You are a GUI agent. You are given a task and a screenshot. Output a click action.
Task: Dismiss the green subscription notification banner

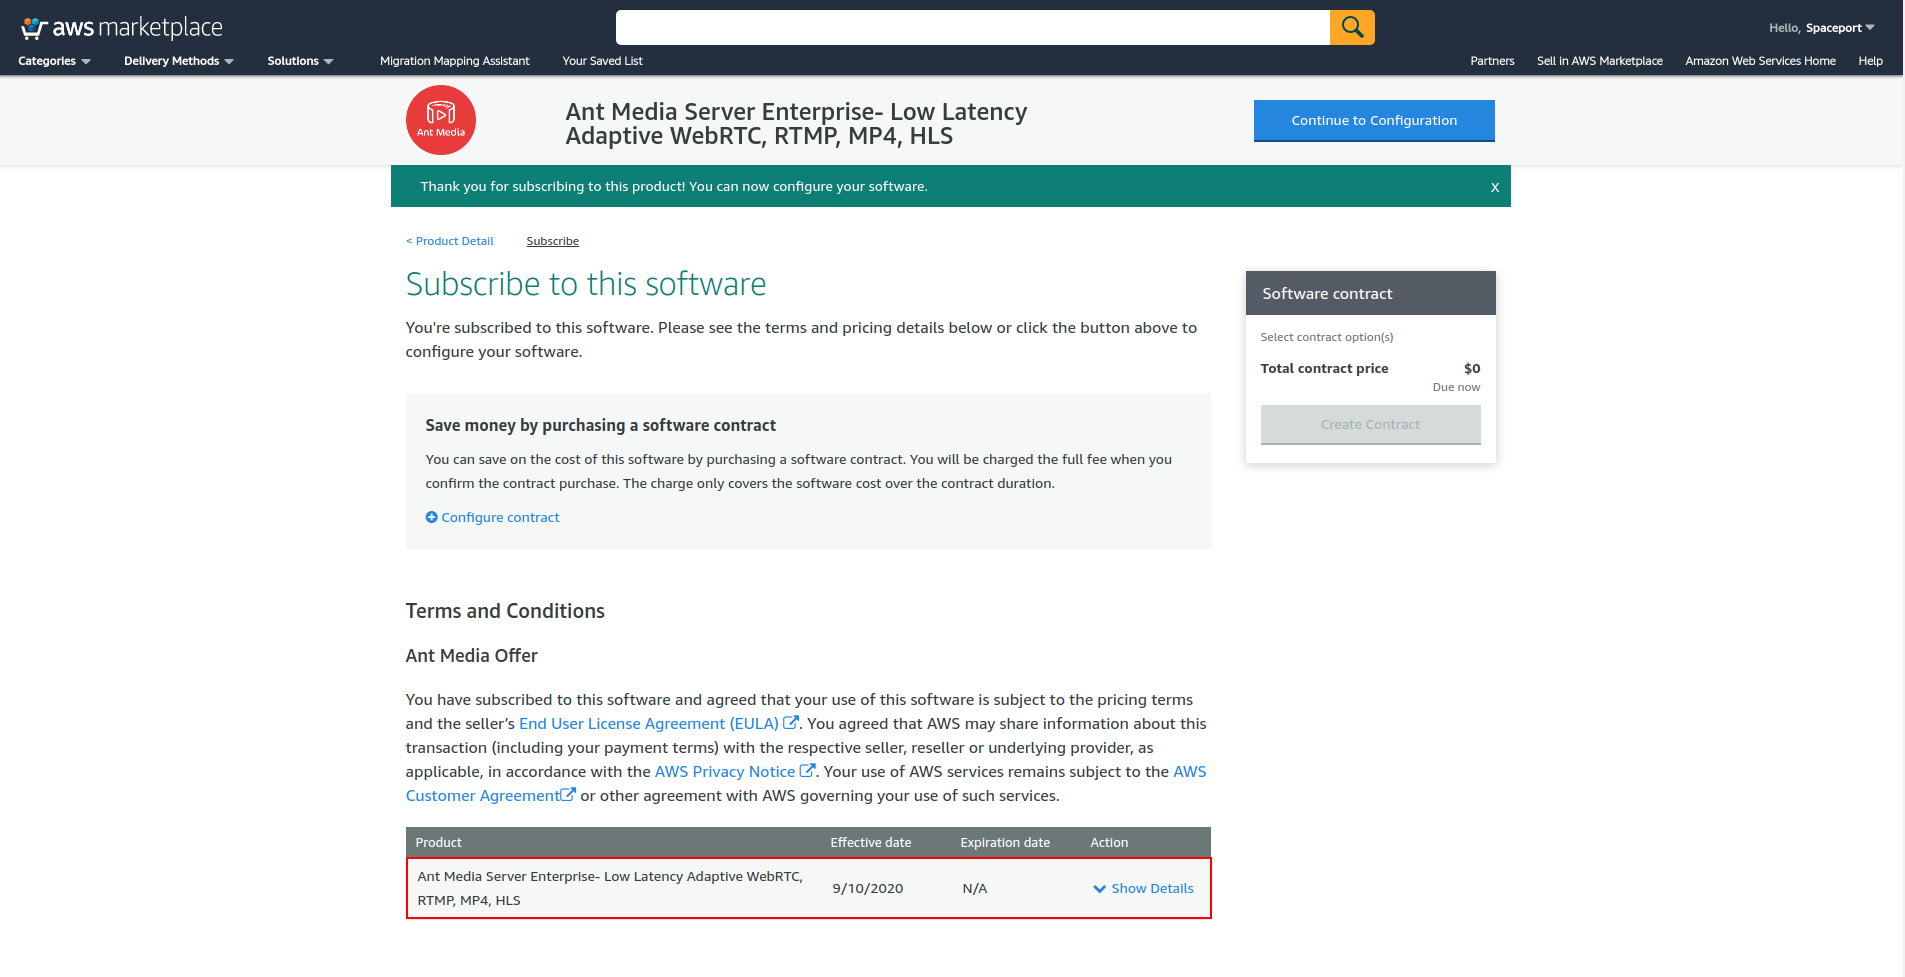pos(1495,187)
